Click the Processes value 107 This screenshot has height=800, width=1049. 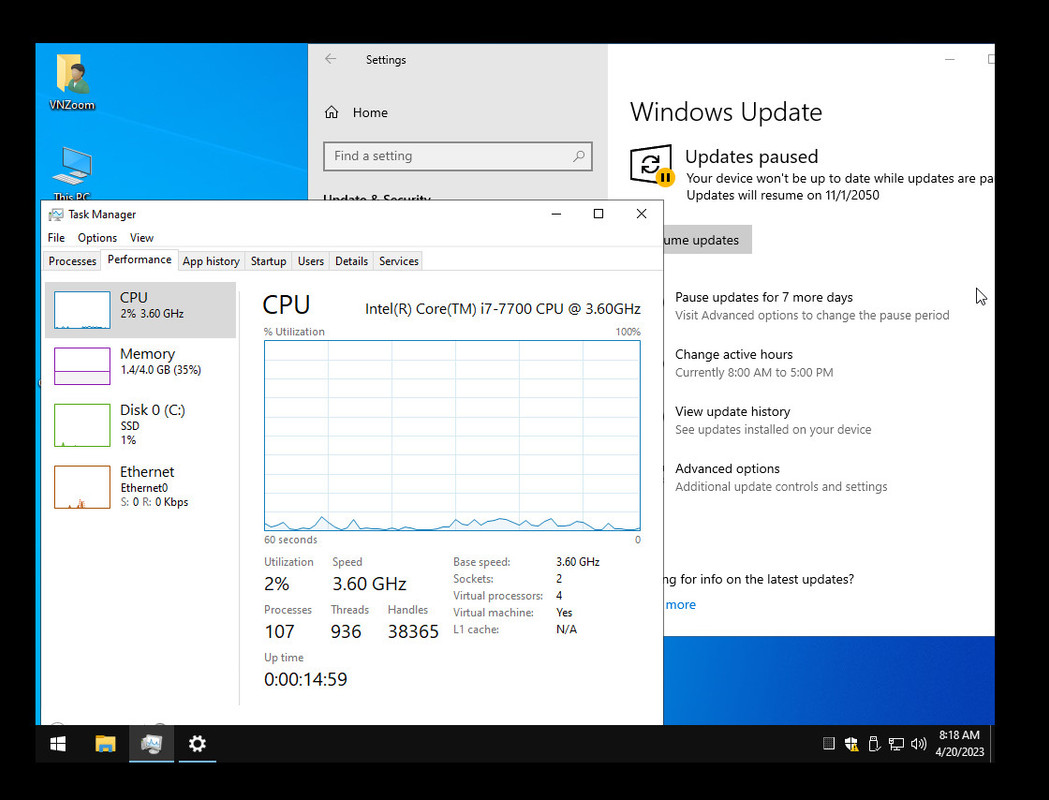coord(279,631)
